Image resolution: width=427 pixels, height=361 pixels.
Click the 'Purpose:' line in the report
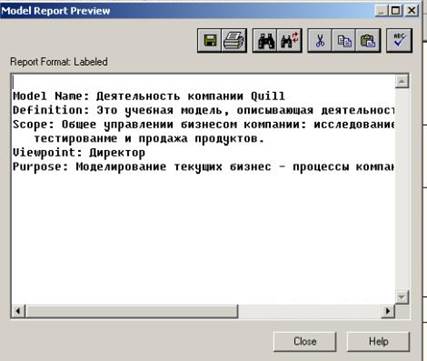(203, 166)
